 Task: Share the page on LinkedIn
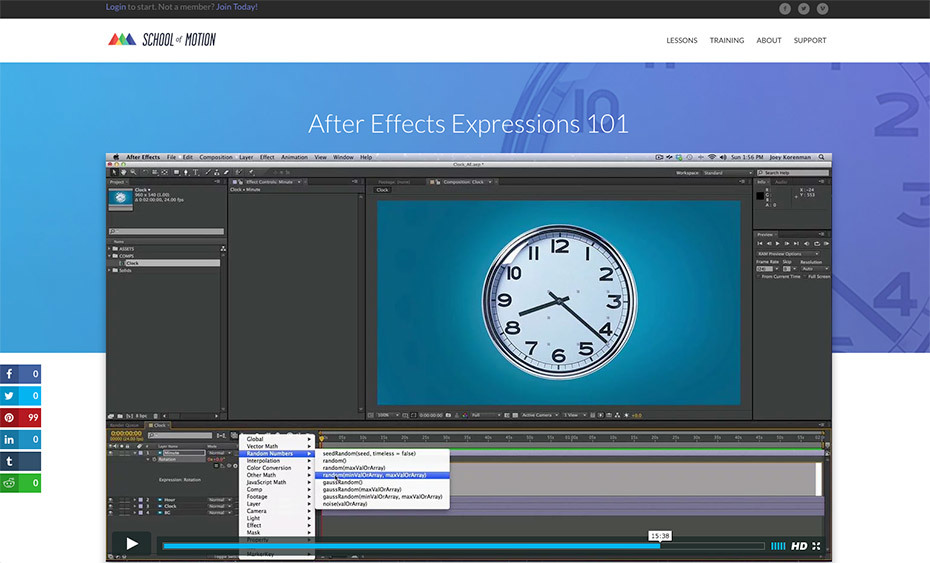click(x=20, y=440)
